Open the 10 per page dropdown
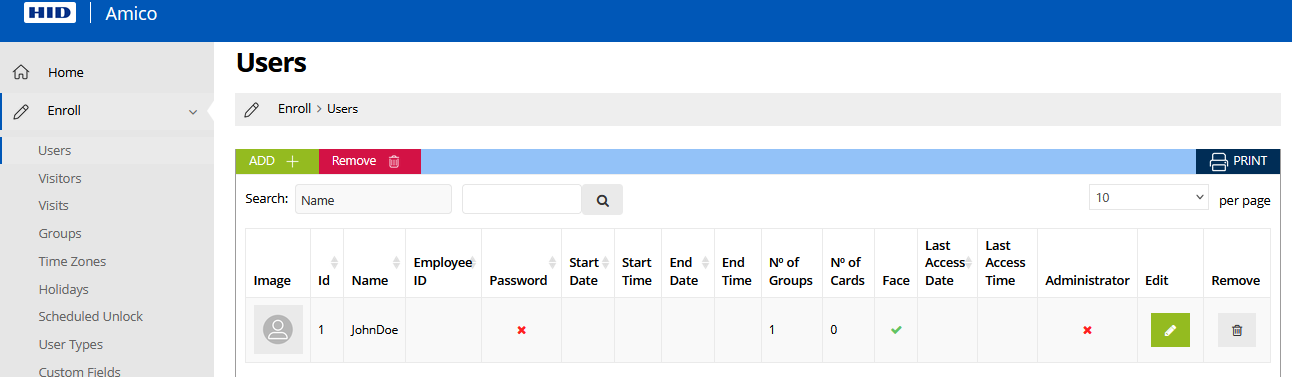The width and height of the screenshot is (1292, 377). [1150, 198]
